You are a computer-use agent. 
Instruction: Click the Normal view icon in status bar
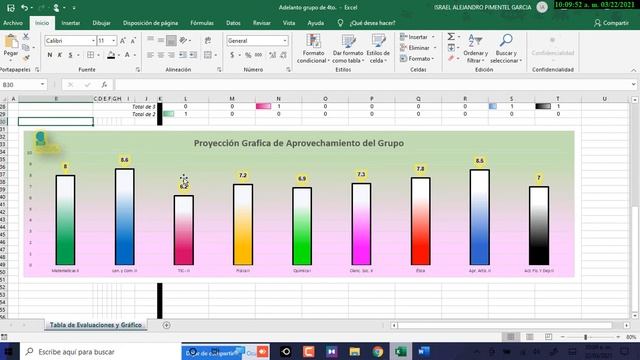coord(511,337)
